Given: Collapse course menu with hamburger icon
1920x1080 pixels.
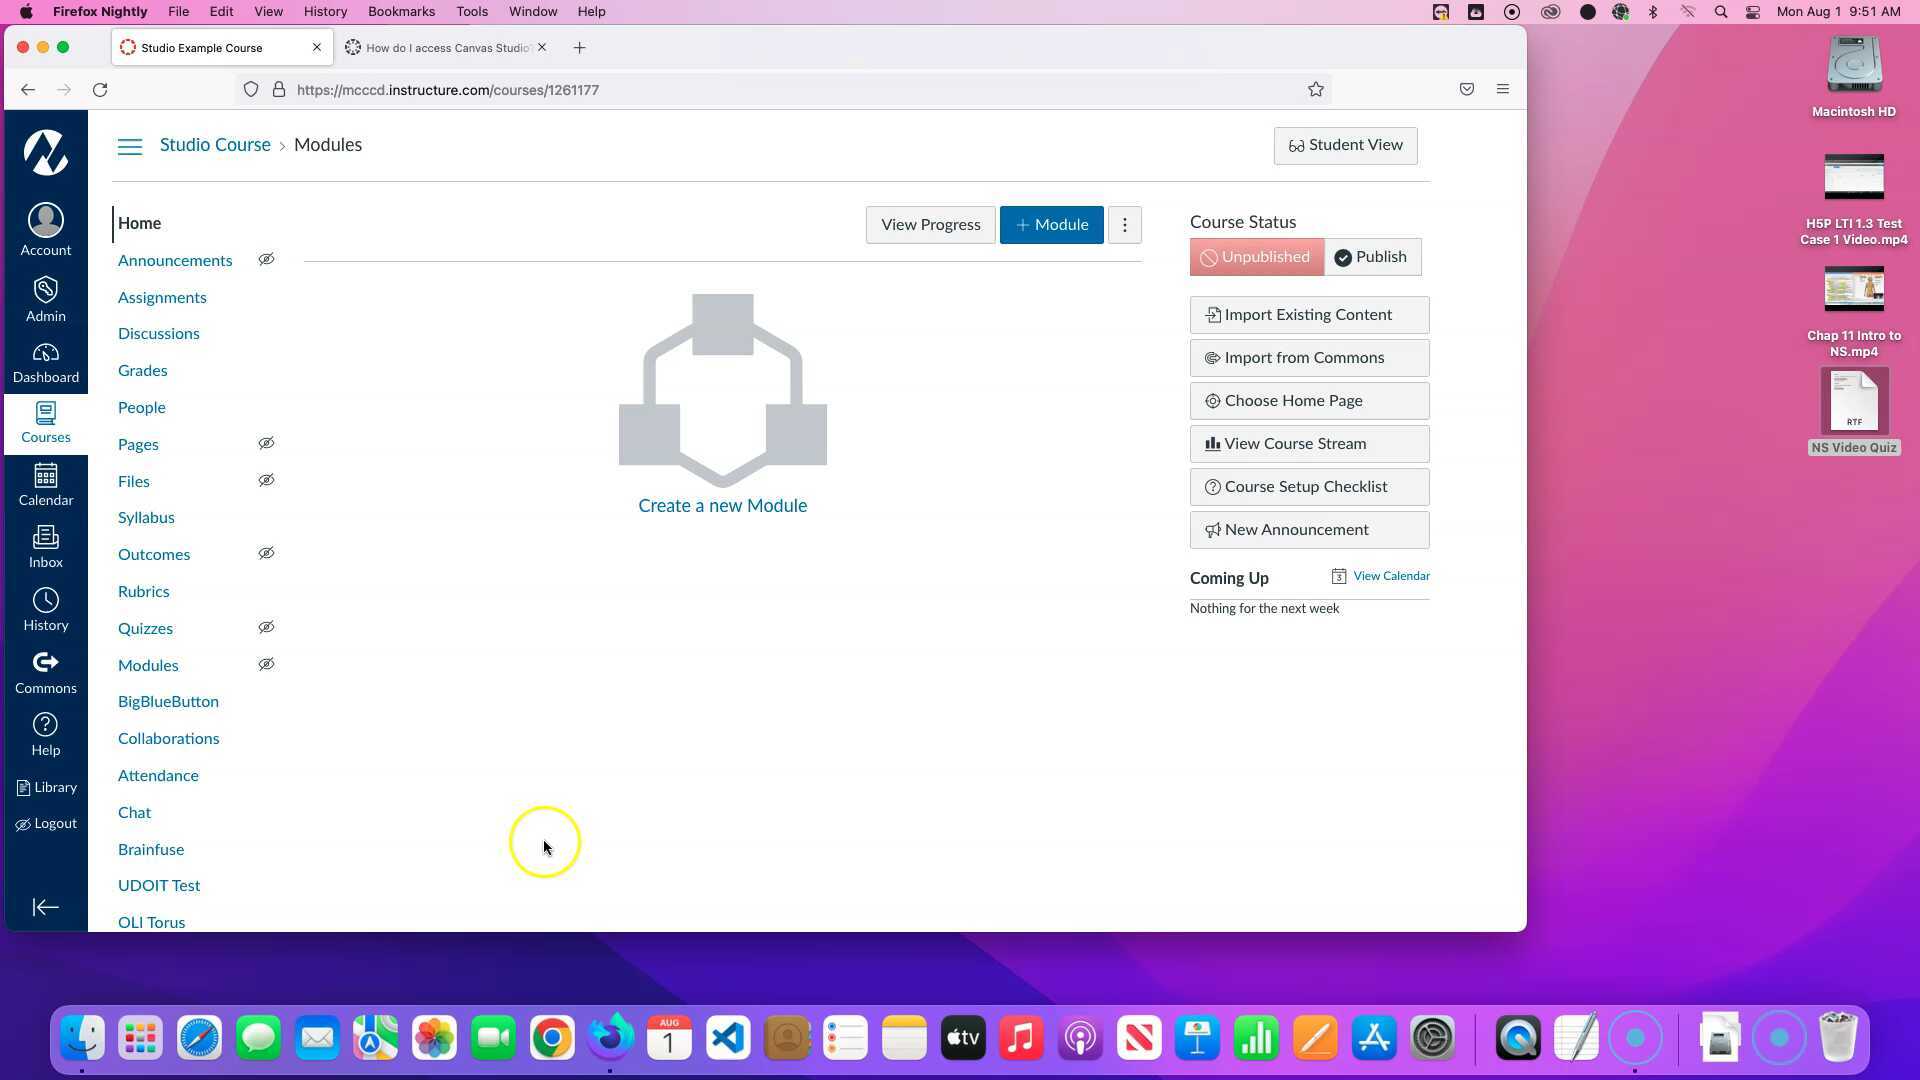Looking at the screenshot, I should [130, 146].
